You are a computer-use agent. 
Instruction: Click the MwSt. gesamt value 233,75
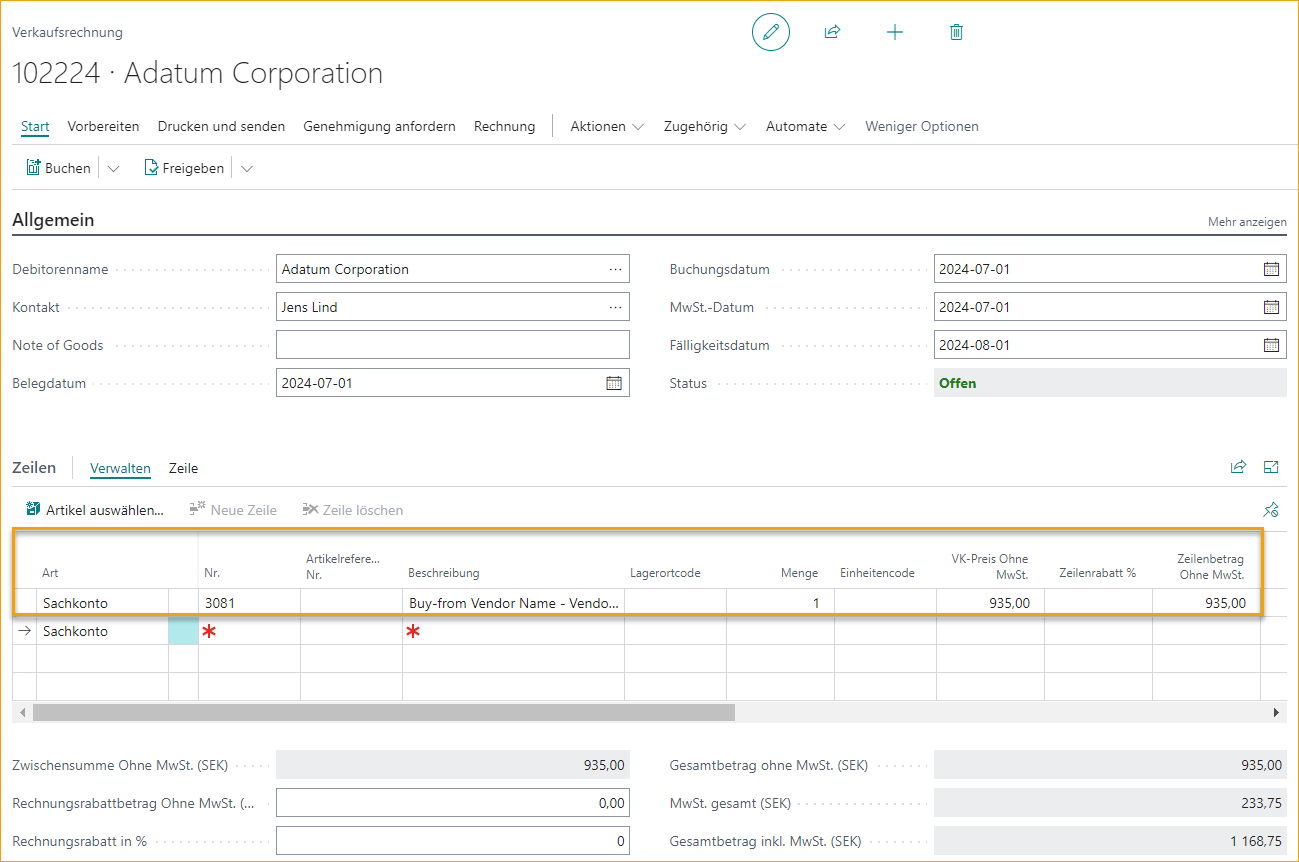pyautogui.click(x=1110, y=803)
